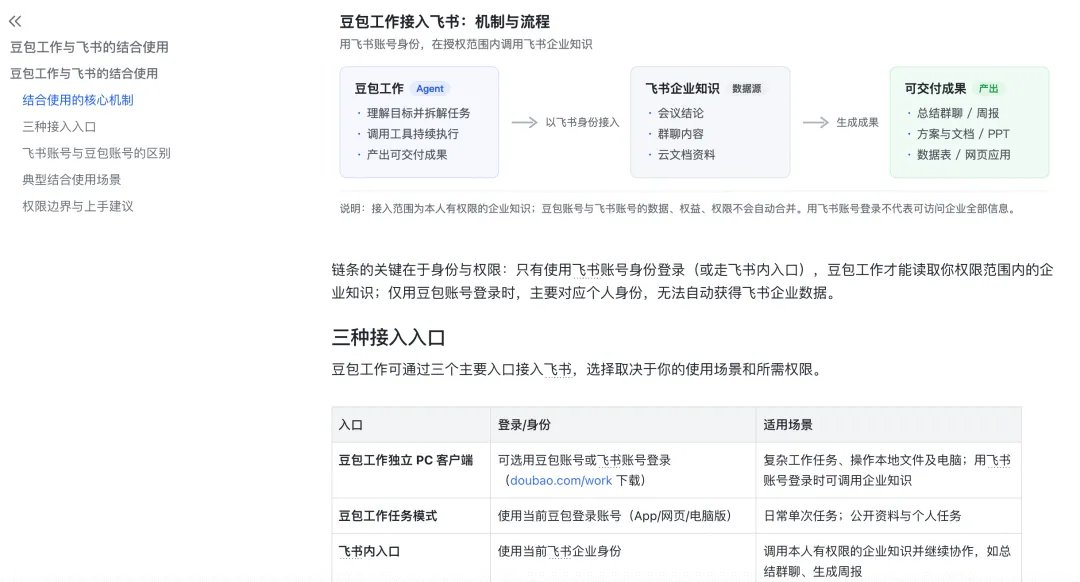The width and height of the screenshot is (1080, 582).
Task: Click the 豆包工作接入飞书：机制与流程 diagram title
Action: point(444,22)
